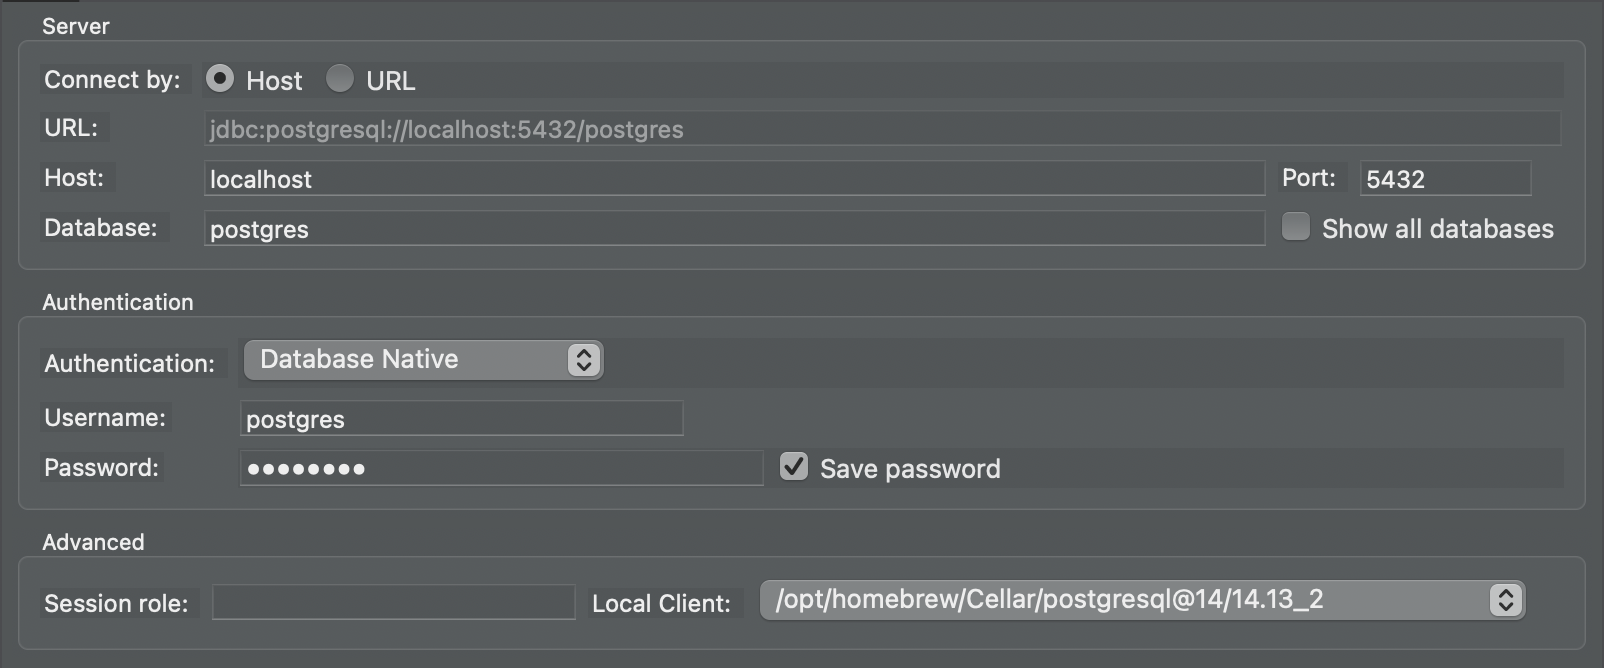Click the Host field containing localhost
Viewport: 1604px width, 668px height.
coord(734,179)
